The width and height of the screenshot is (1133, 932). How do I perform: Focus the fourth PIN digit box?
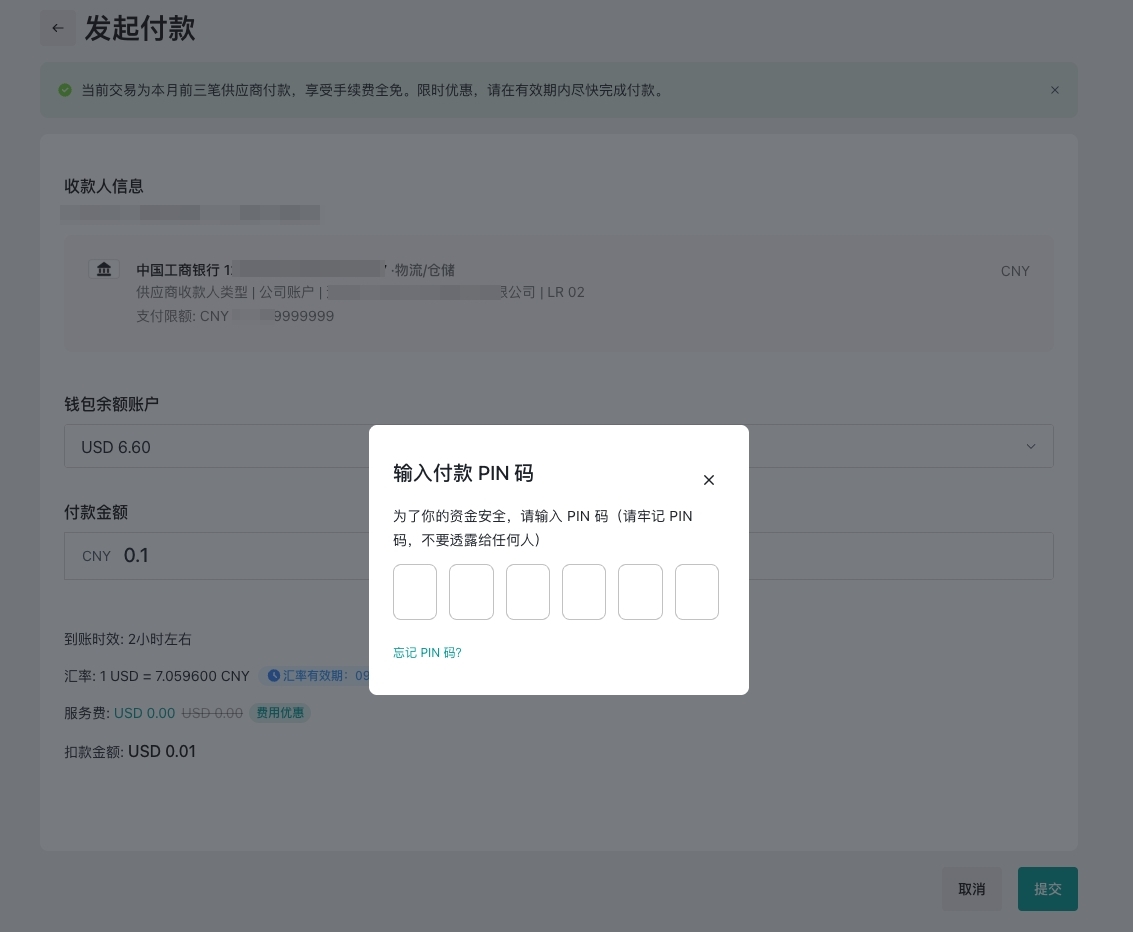pyautogui.click(x=584, y=592)
